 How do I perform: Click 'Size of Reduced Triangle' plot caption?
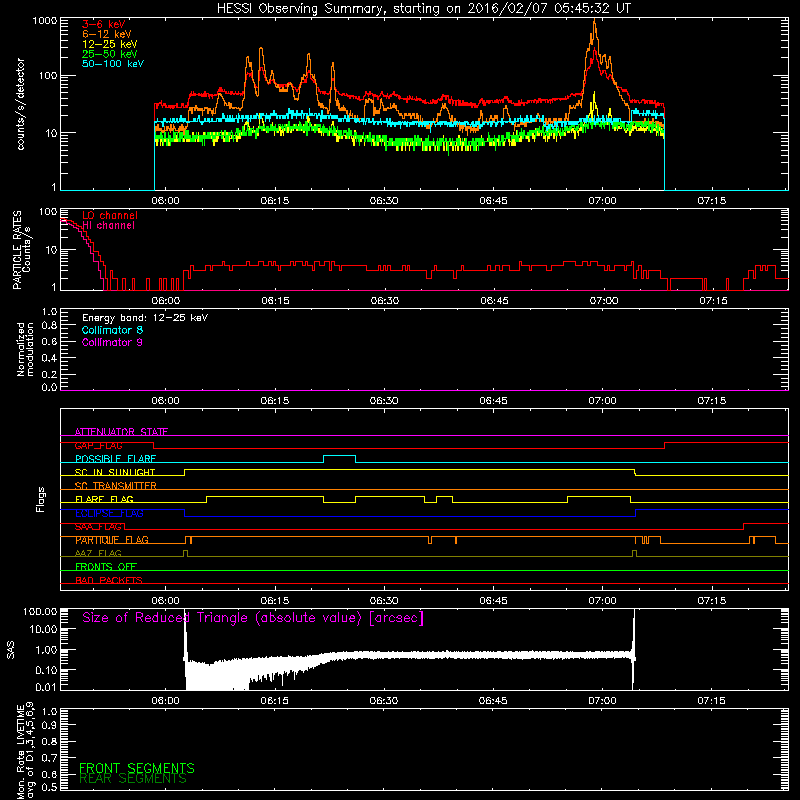[253, 618]
